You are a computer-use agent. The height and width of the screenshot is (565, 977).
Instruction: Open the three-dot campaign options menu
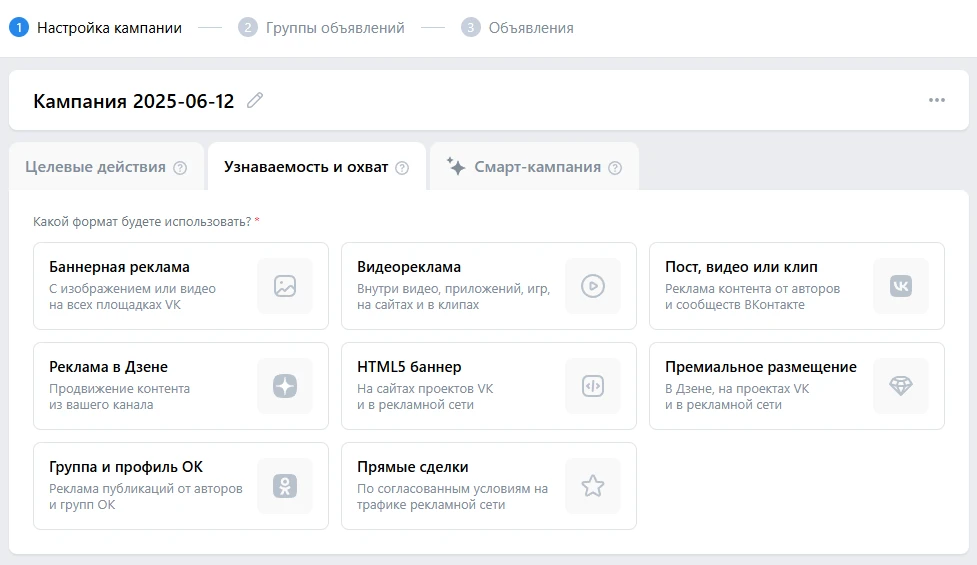pyautogui.click(x=936, y=100)
